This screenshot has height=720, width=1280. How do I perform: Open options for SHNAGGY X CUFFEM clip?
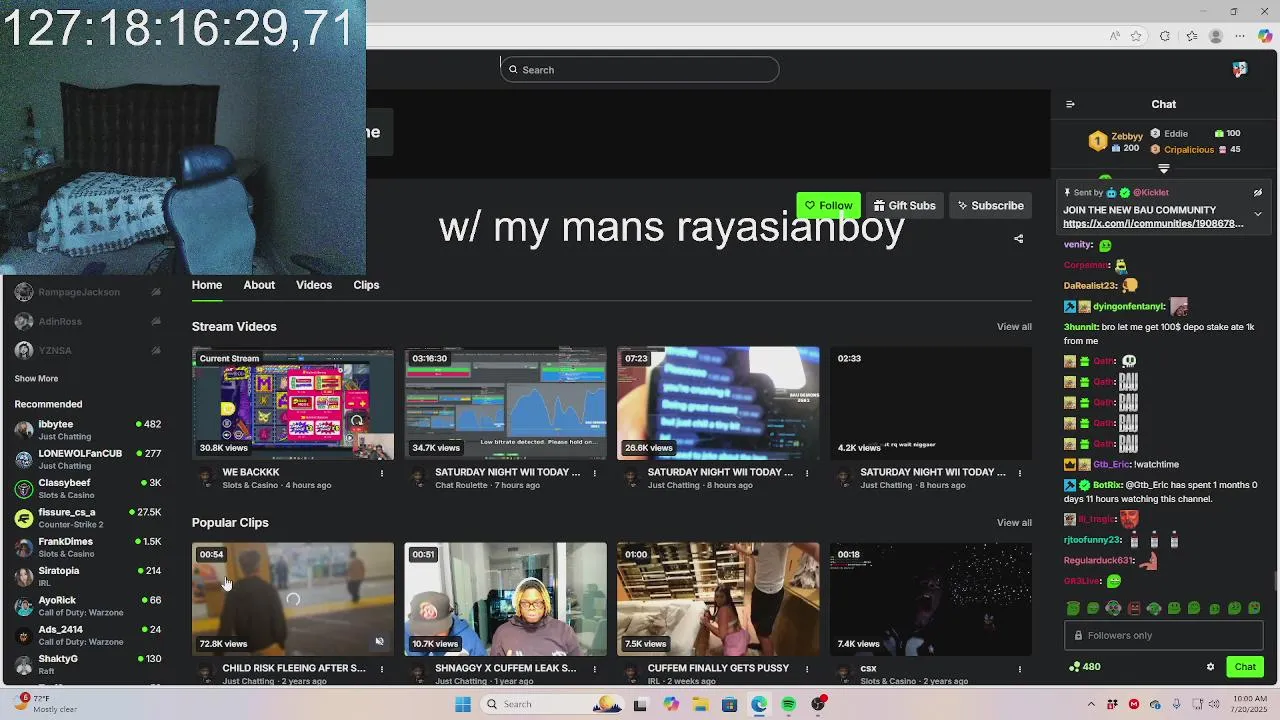pyautogui.click(x=594, y=669)
